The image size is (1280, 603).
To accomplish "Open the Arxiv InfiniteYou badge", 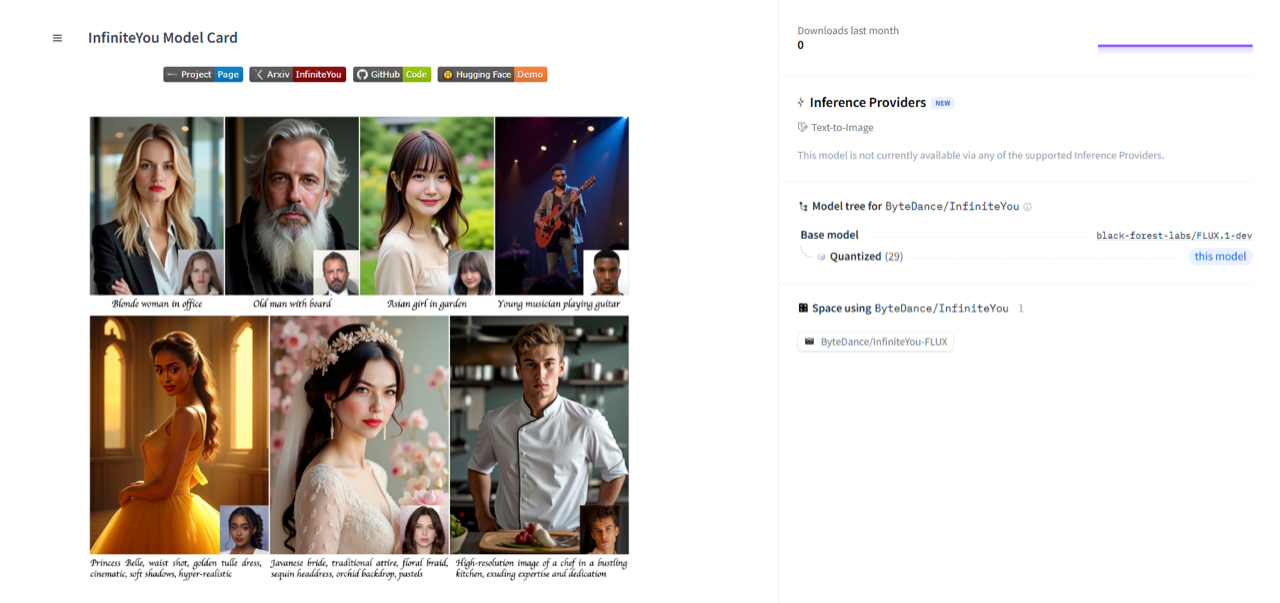I will click(298, 74).
